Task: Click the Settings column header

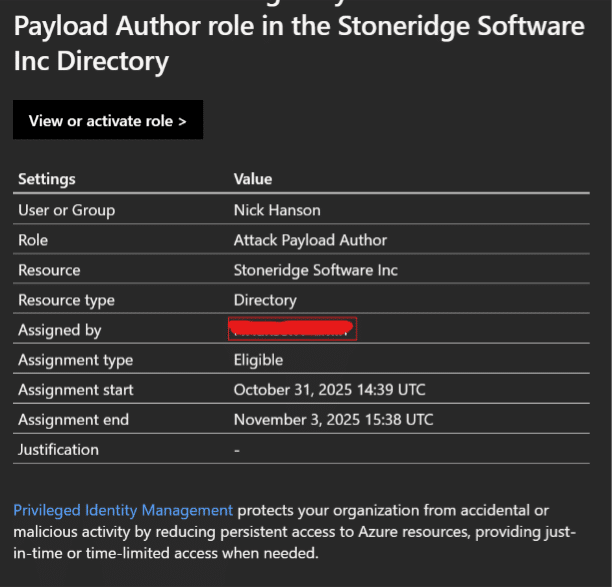Action: point(47,179)
